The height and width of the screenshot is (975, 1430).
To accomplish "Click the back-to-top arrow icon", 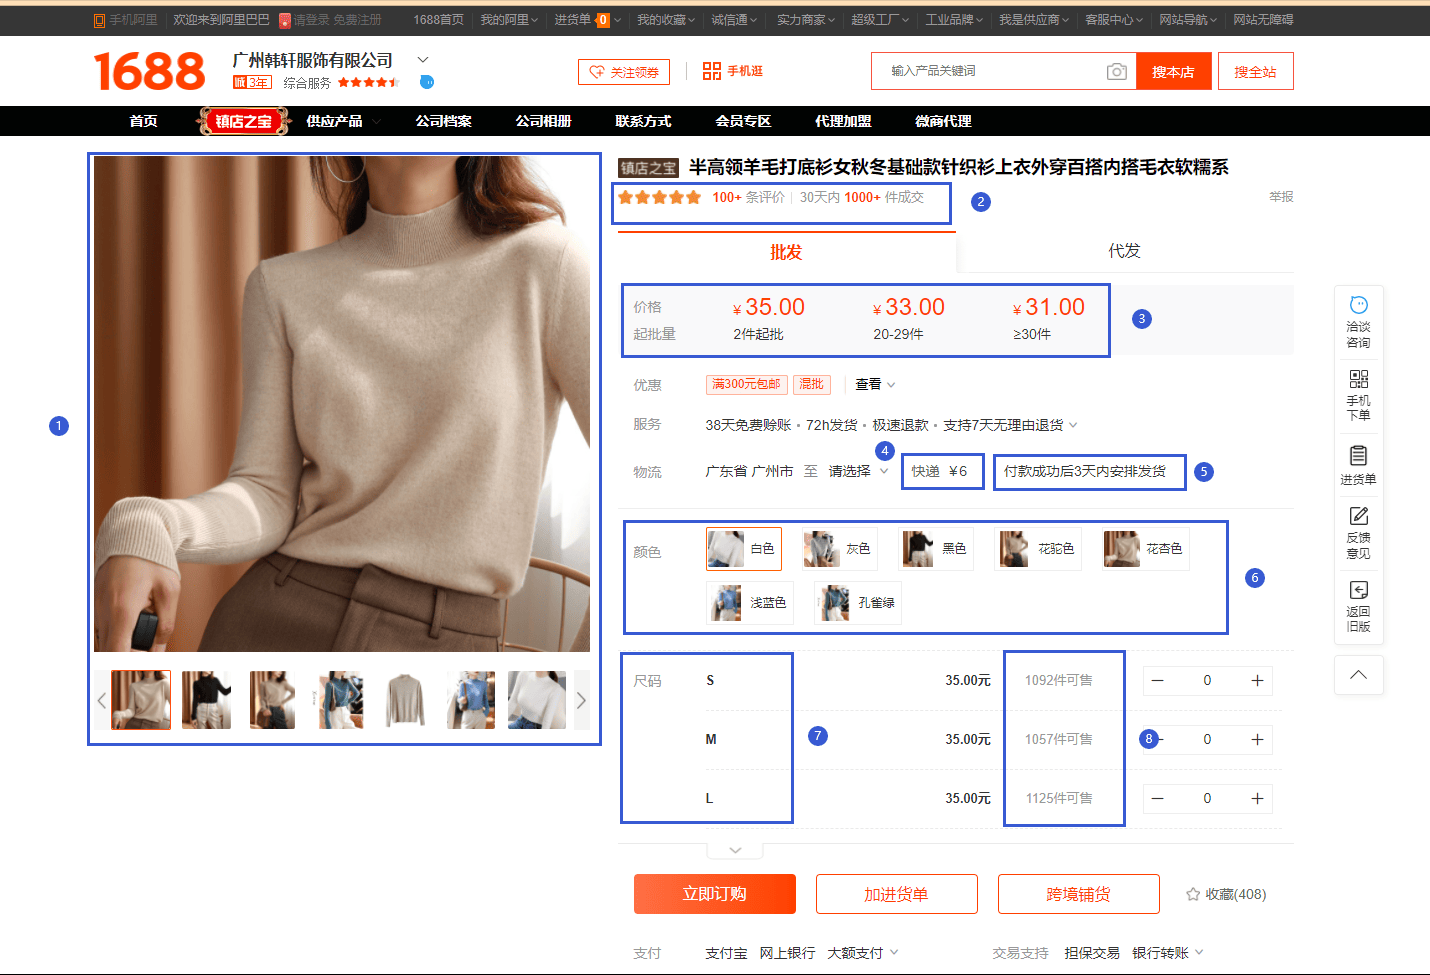I will (x=1358, y=675).
